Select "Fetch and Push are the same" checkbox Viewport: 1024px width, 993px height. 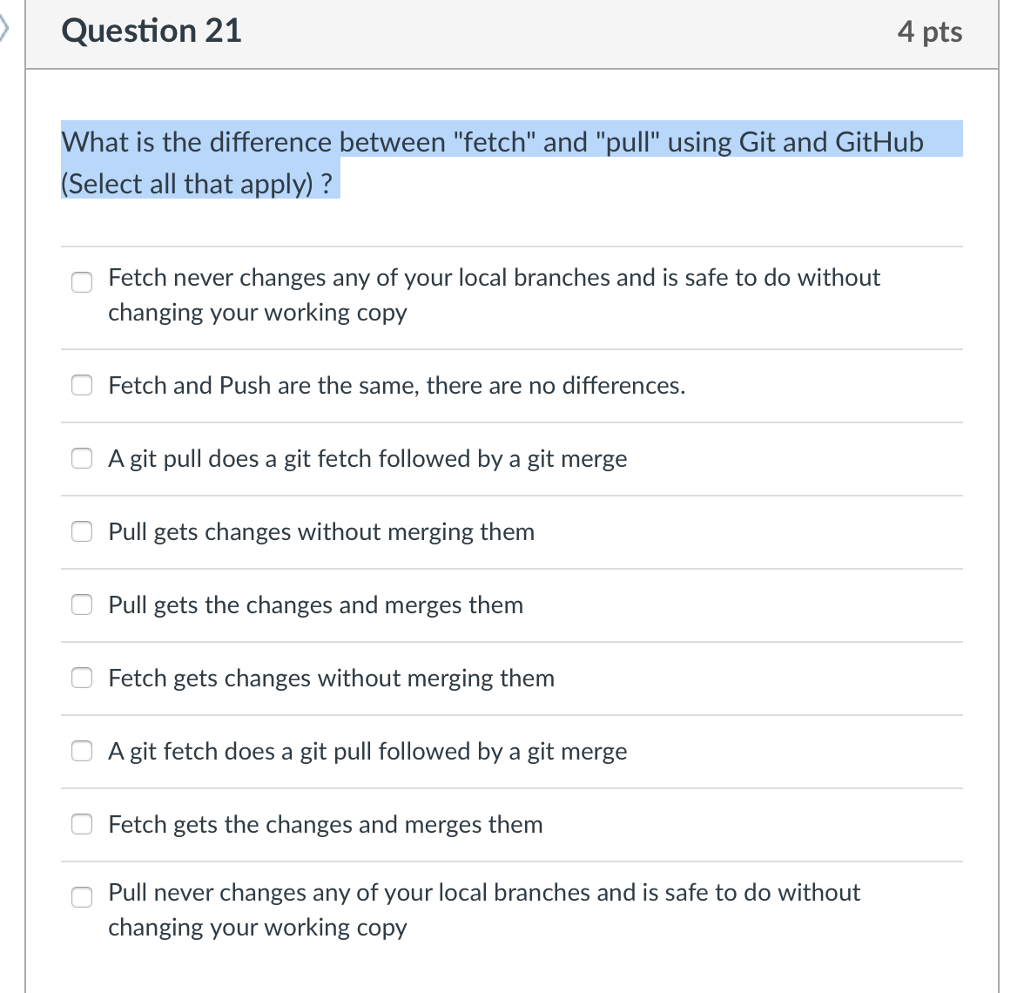81,384
